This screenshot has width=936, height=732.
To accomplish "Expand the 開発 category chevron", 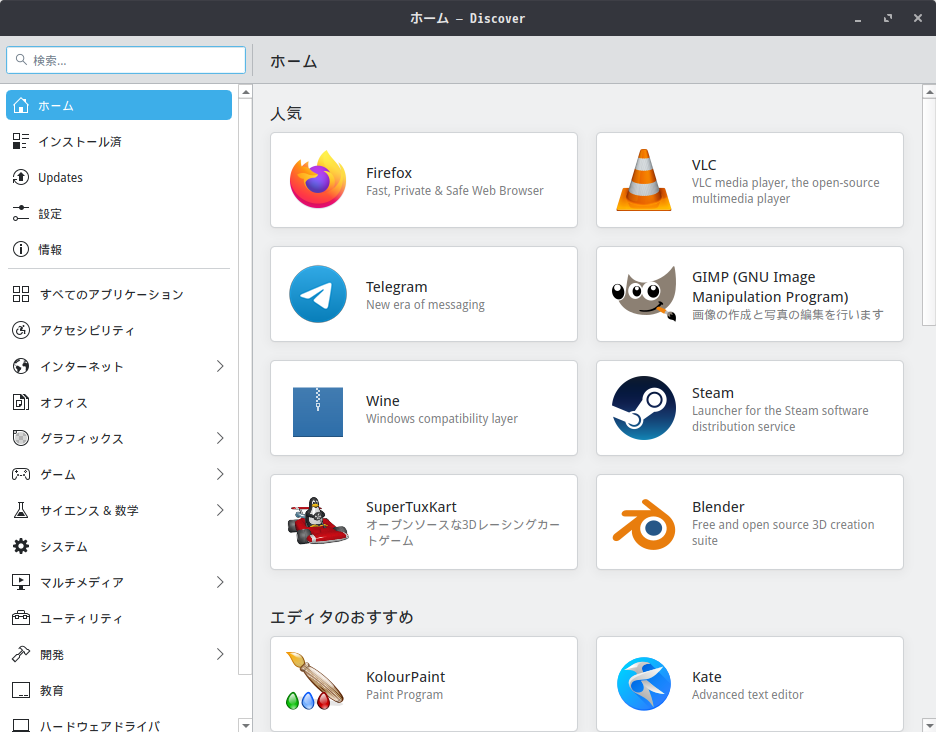I will (220, 654).
